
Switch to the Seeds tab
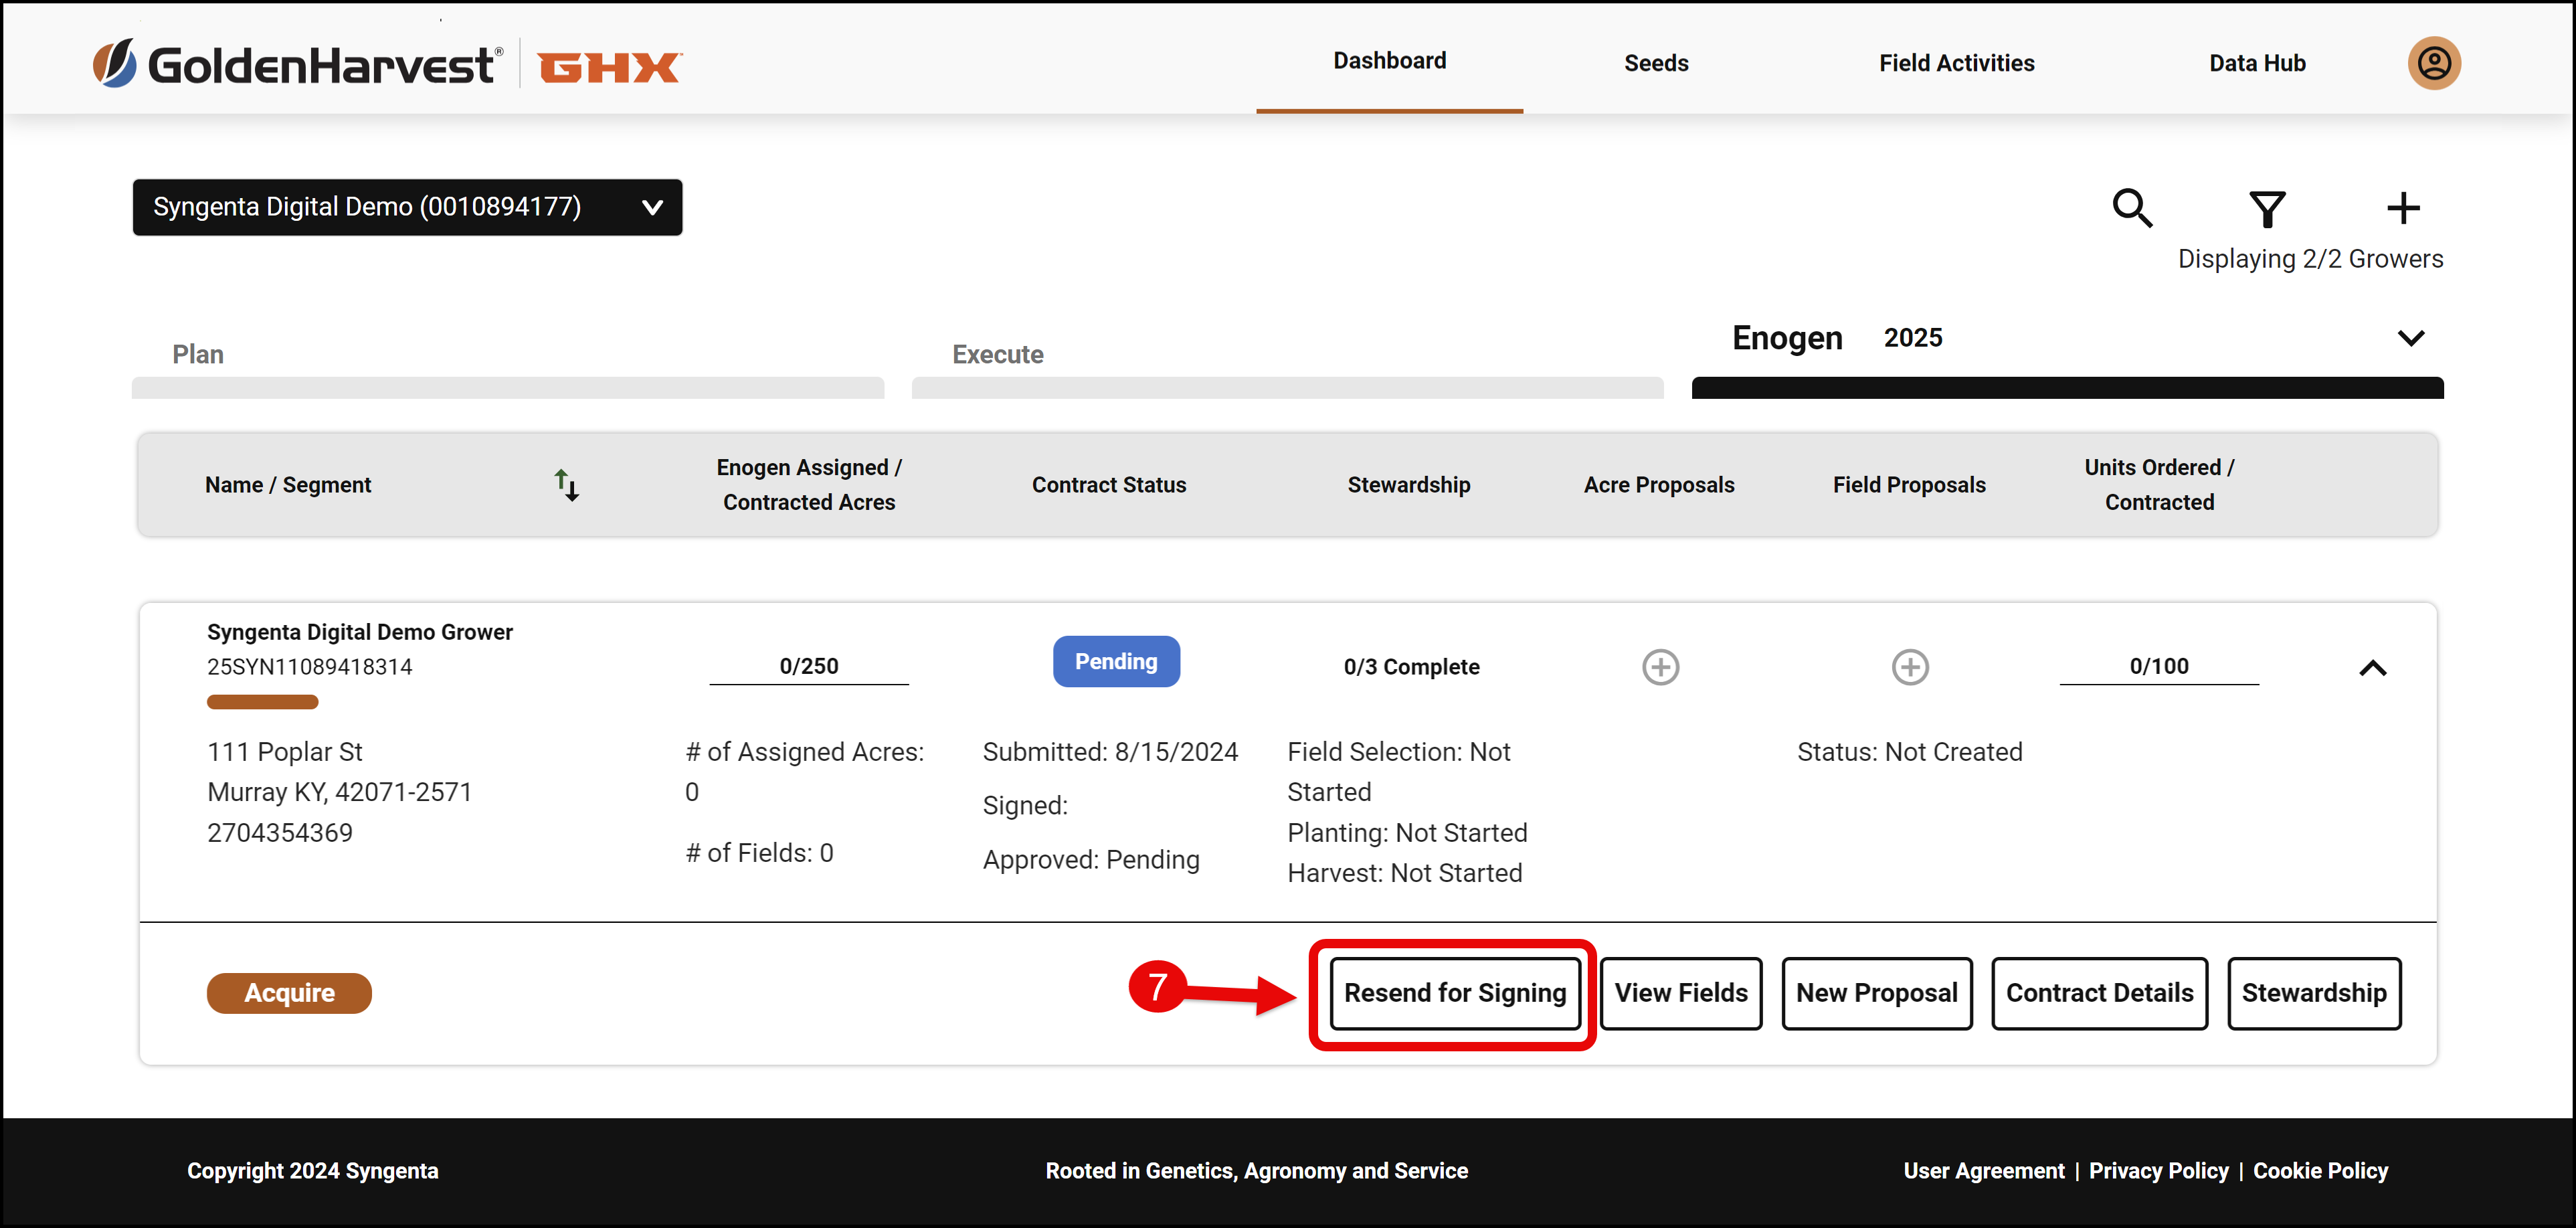coord(1655,63)
